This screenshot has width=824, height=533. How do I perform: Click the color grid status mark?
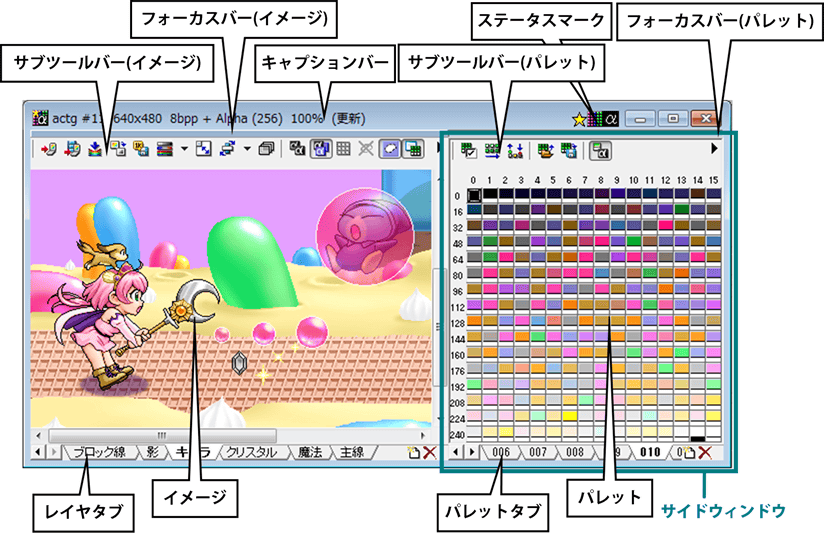point(594,119)
